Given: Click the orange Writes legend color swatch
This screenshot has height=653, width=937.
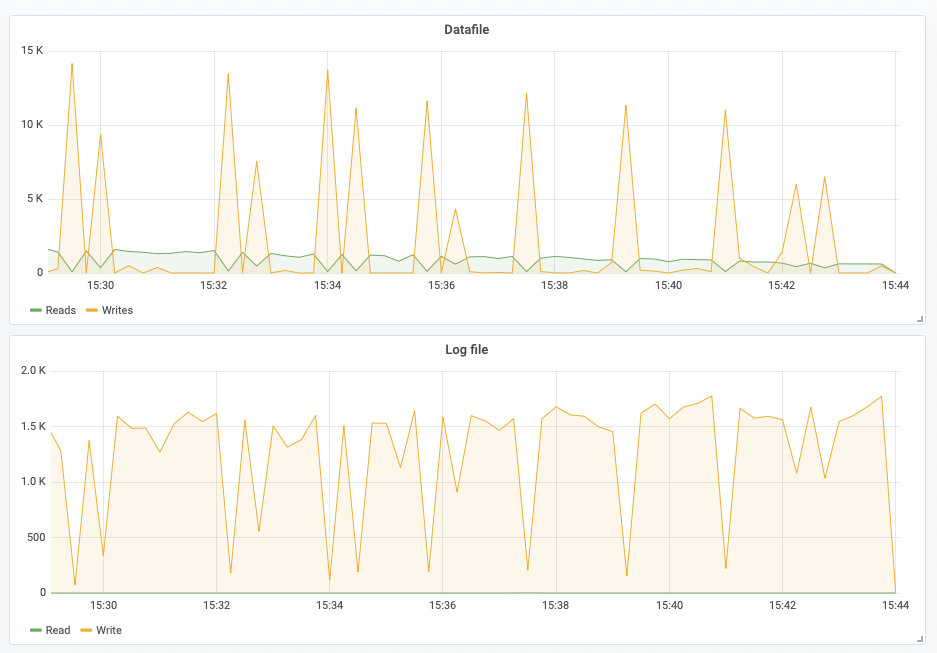Looking at the screenshot, I should pos(92,310).
